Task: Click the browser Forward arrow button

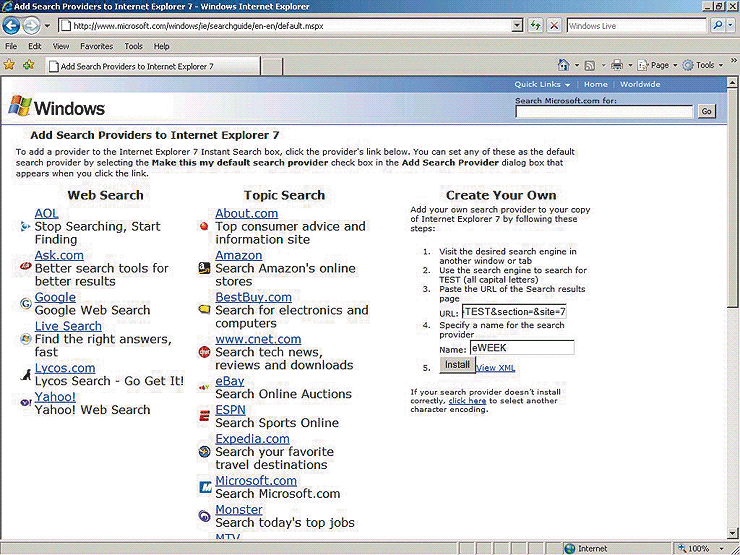Action: click(x=31, y=25)
